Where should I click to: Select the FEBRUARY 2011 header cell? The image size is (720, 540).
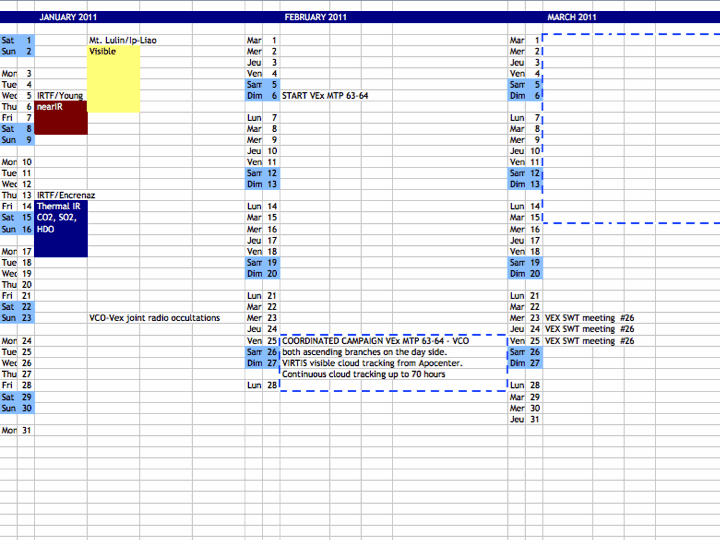coord(315,17)
